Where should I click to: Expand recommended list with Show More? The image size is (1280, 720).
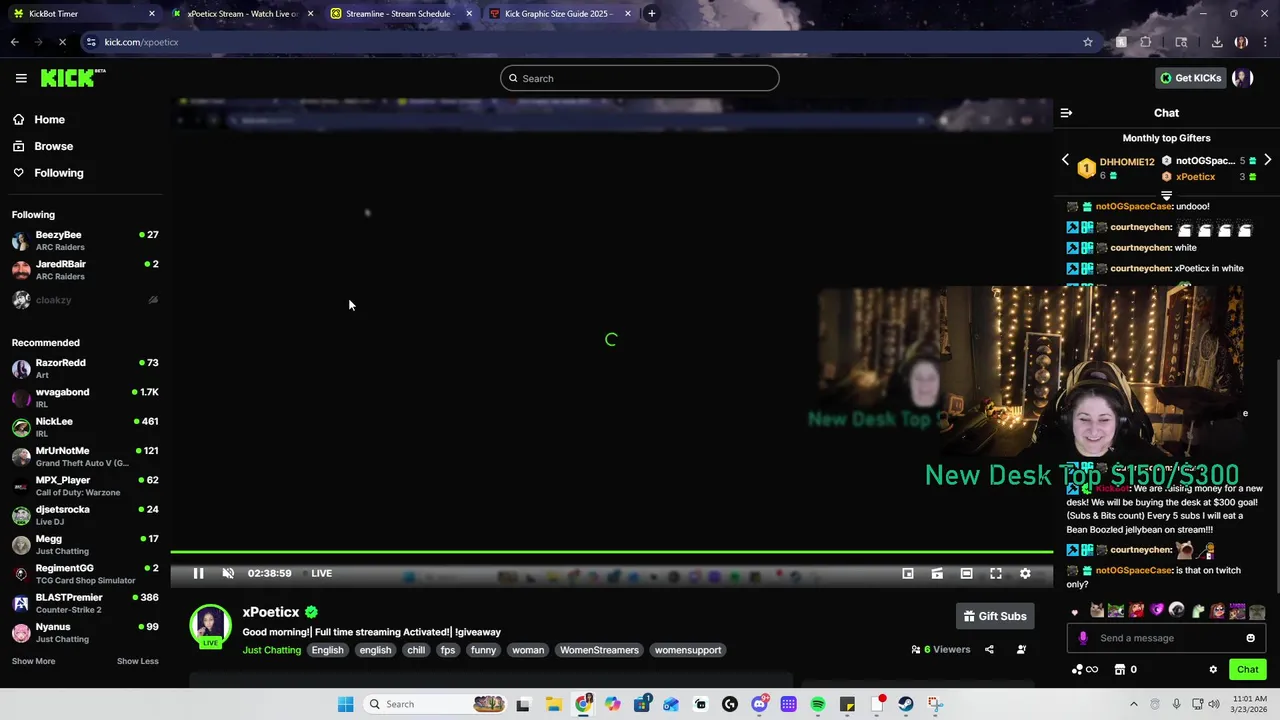point(33,661)
